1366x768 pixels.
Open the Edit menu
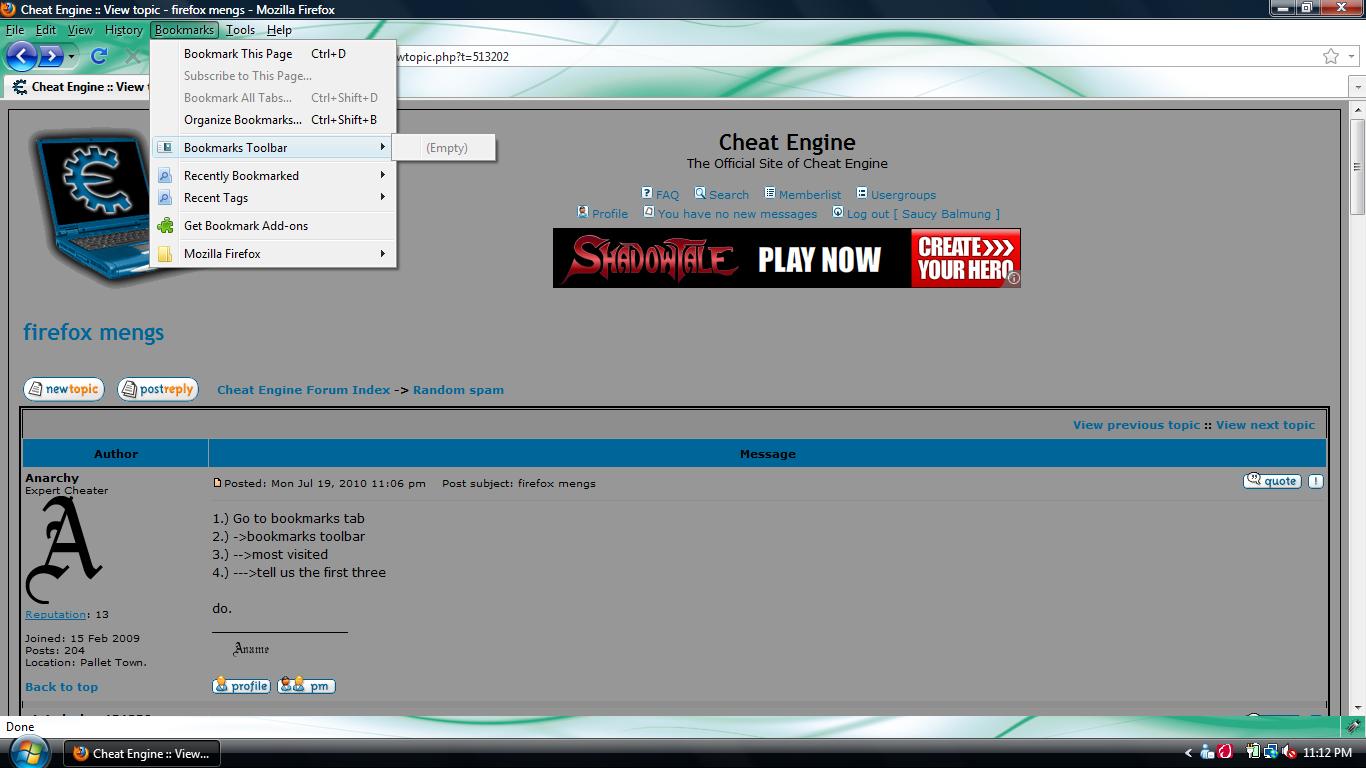point(46,30)
